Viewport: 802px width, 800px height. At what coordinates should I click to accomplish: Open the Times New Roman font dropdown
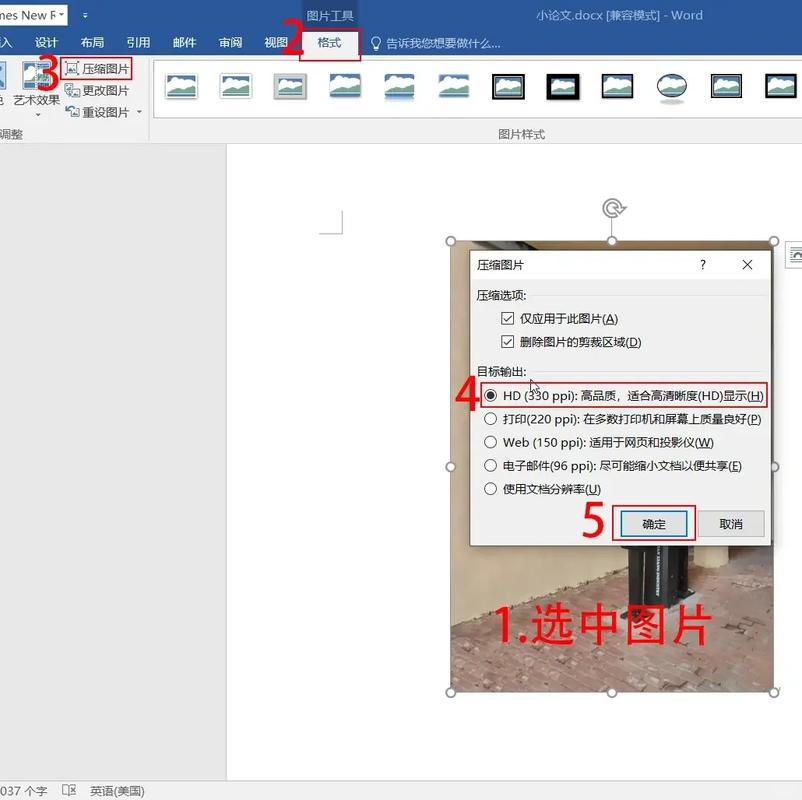[x=60, y=14]
